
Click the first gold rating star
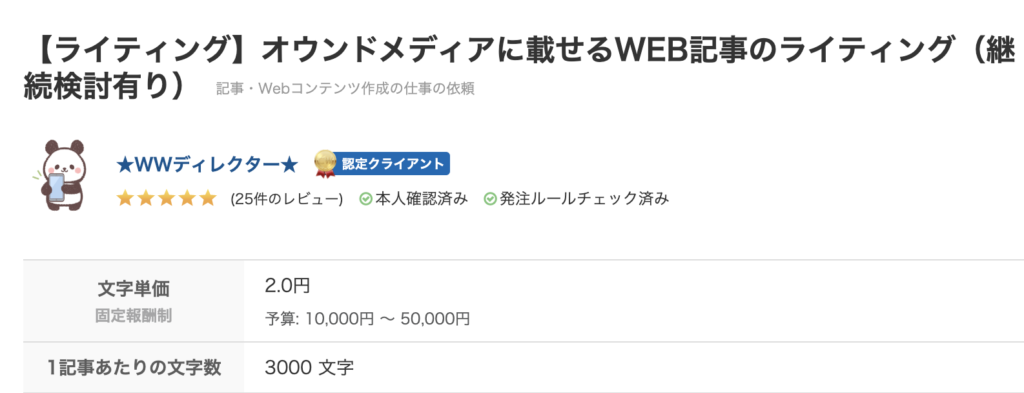point(125,198)
